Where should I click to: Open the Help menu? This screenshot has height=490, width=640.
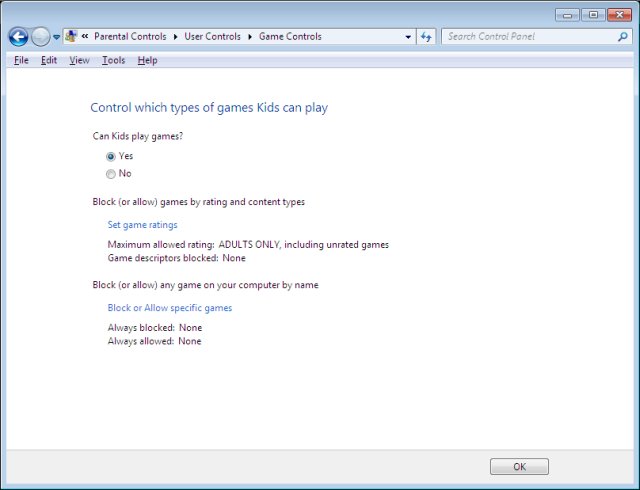(x=147, y=60)
